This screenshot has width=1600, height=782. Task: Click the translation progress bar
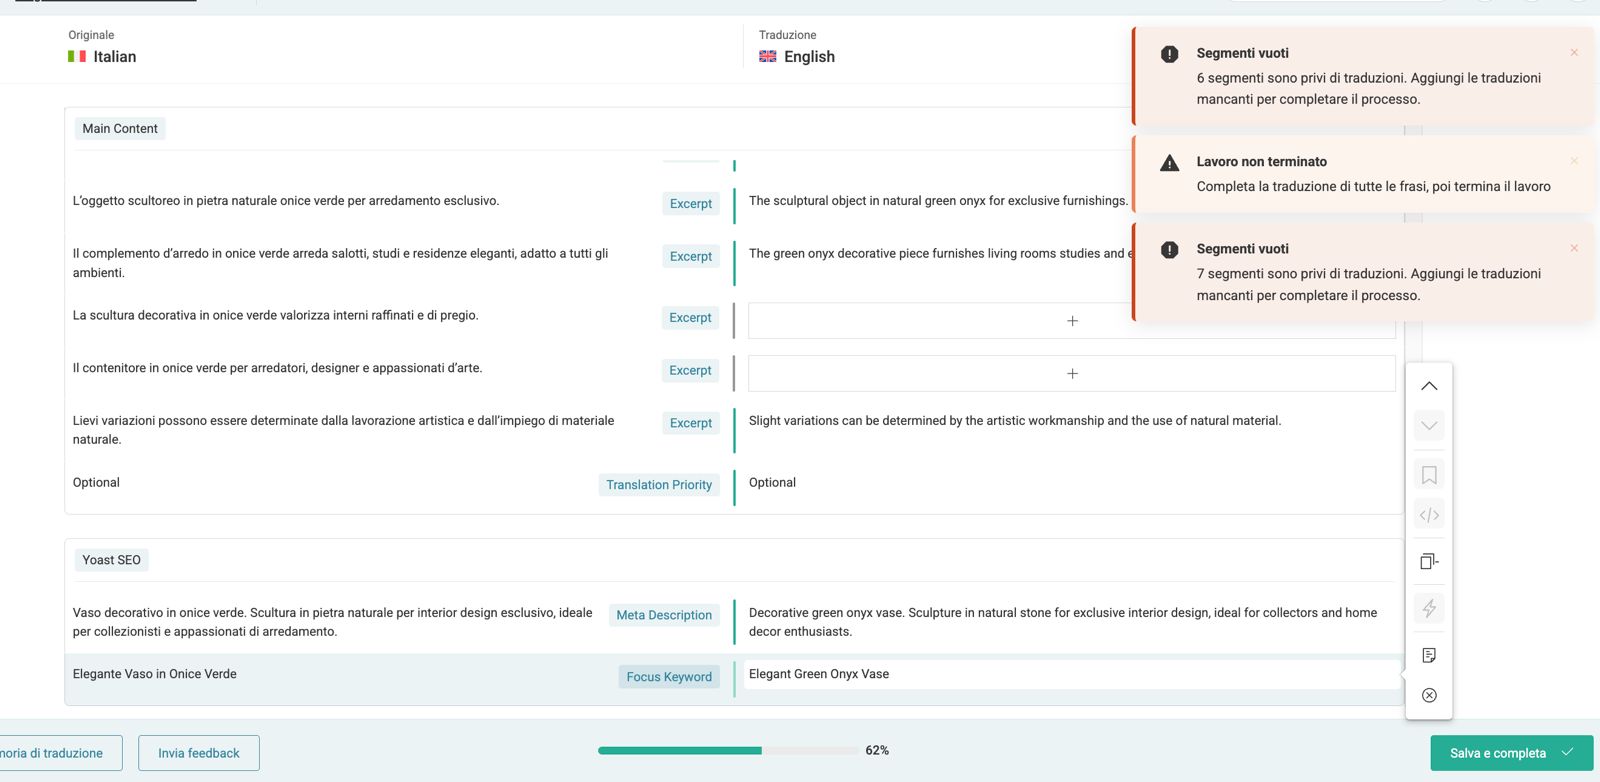click(x=730, y=750)
